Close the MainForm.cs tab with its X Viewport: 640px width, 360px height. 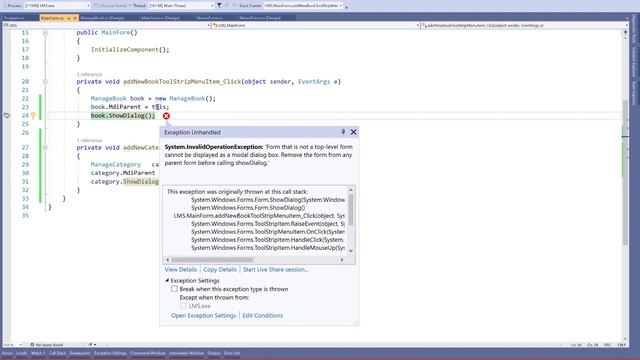point(75,18)
